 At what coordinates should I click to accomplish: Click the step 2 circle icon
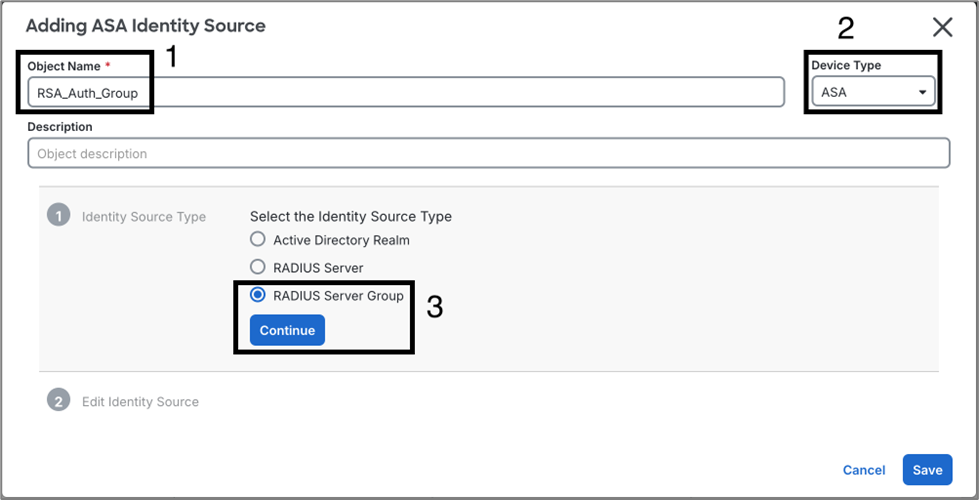pyautogui.click(x=58, y=400)
